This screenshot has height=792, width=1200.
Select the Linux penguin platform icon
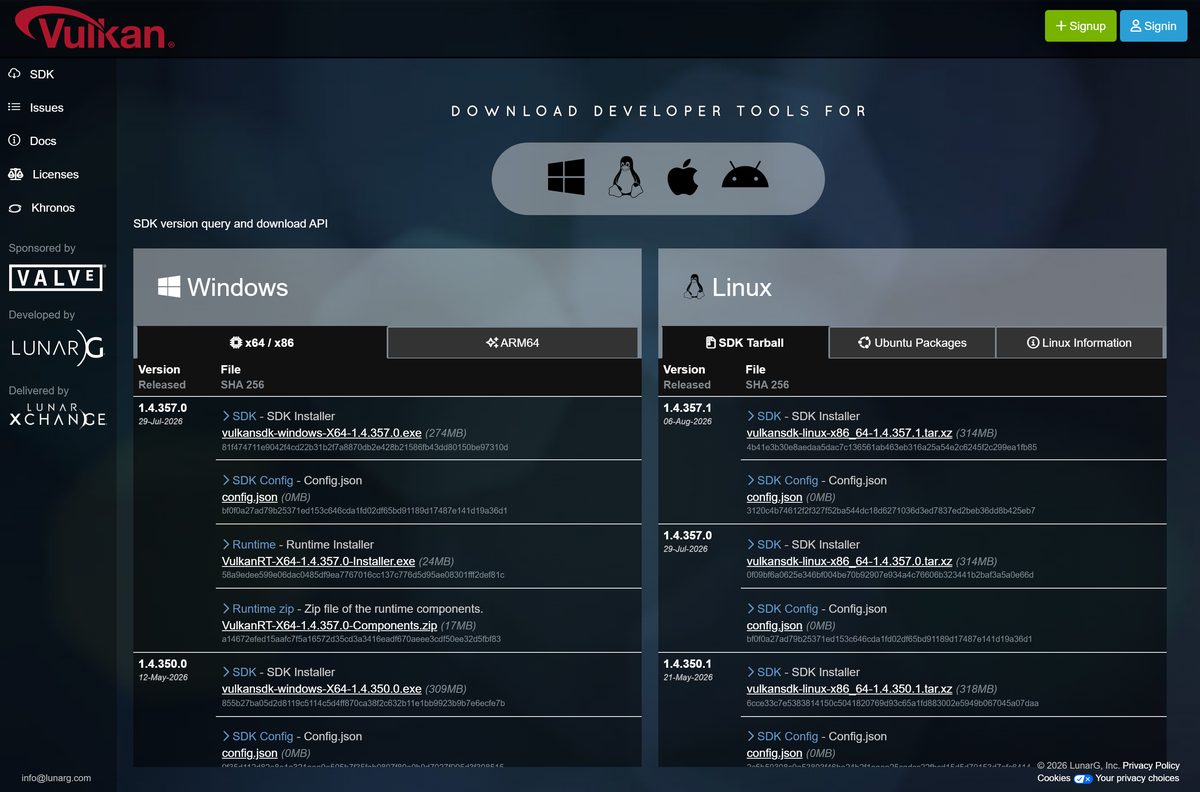pyautogui.click(x=626, y=178)
